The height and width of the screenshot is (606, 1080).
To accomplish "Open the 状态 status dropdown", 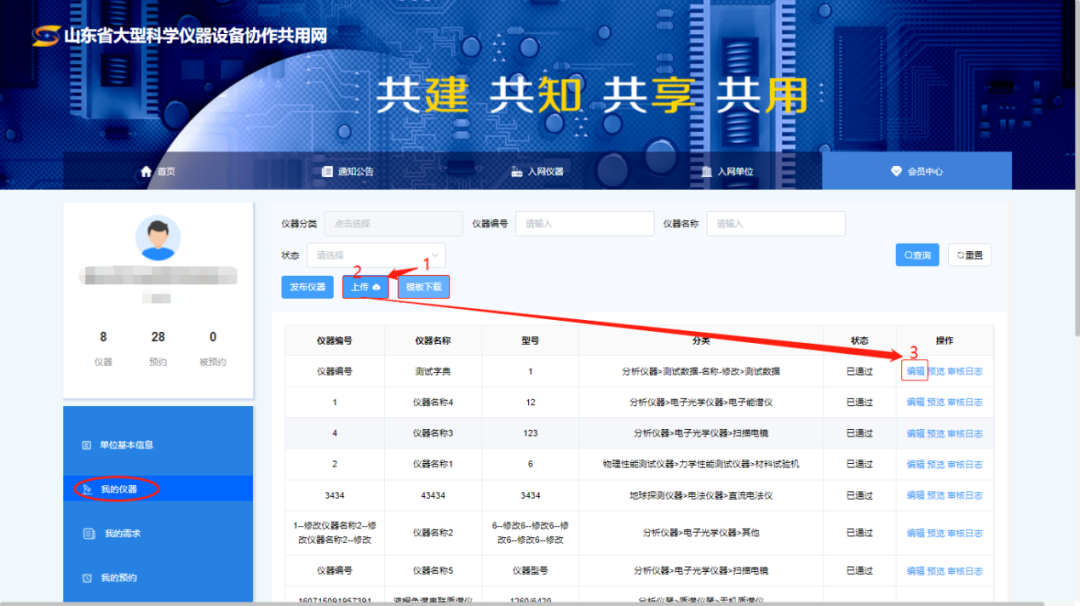I will pos(376,255).
